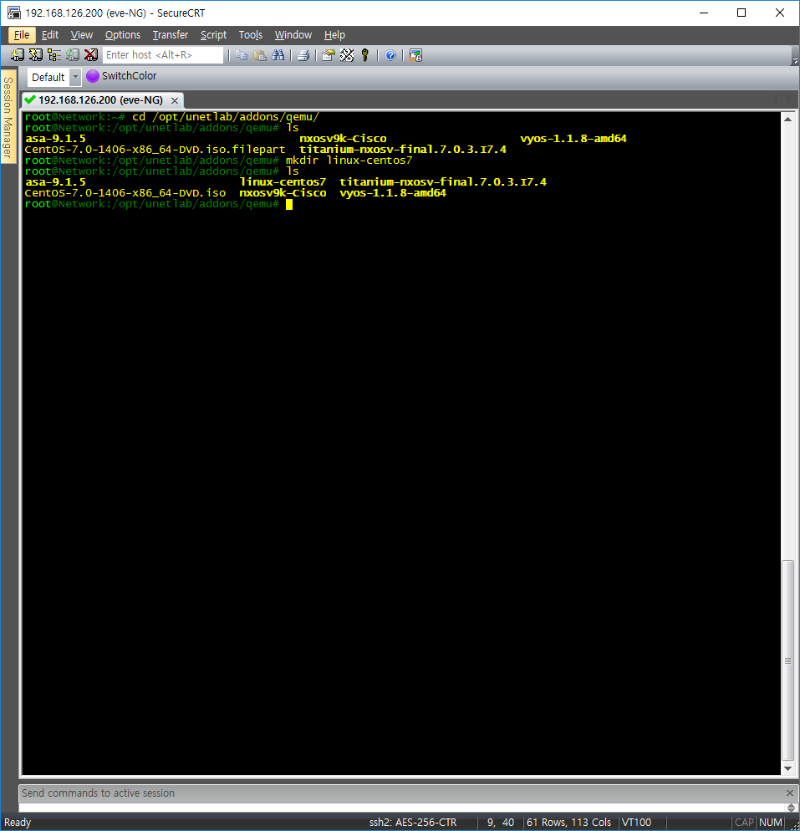Viewport: 800px width, 831px height.
Task: Minimize the SecureCRT window
Action: tap(704, 13)
